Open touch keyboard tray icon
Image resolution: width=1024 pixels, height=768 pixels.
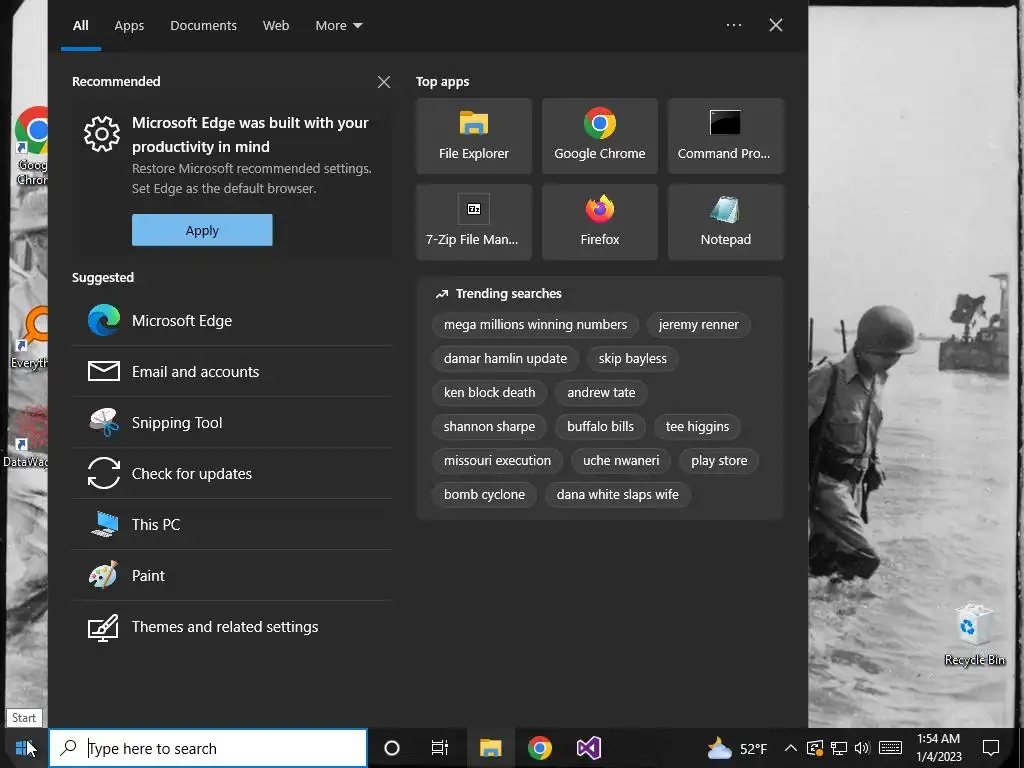(x=890, y=748)
